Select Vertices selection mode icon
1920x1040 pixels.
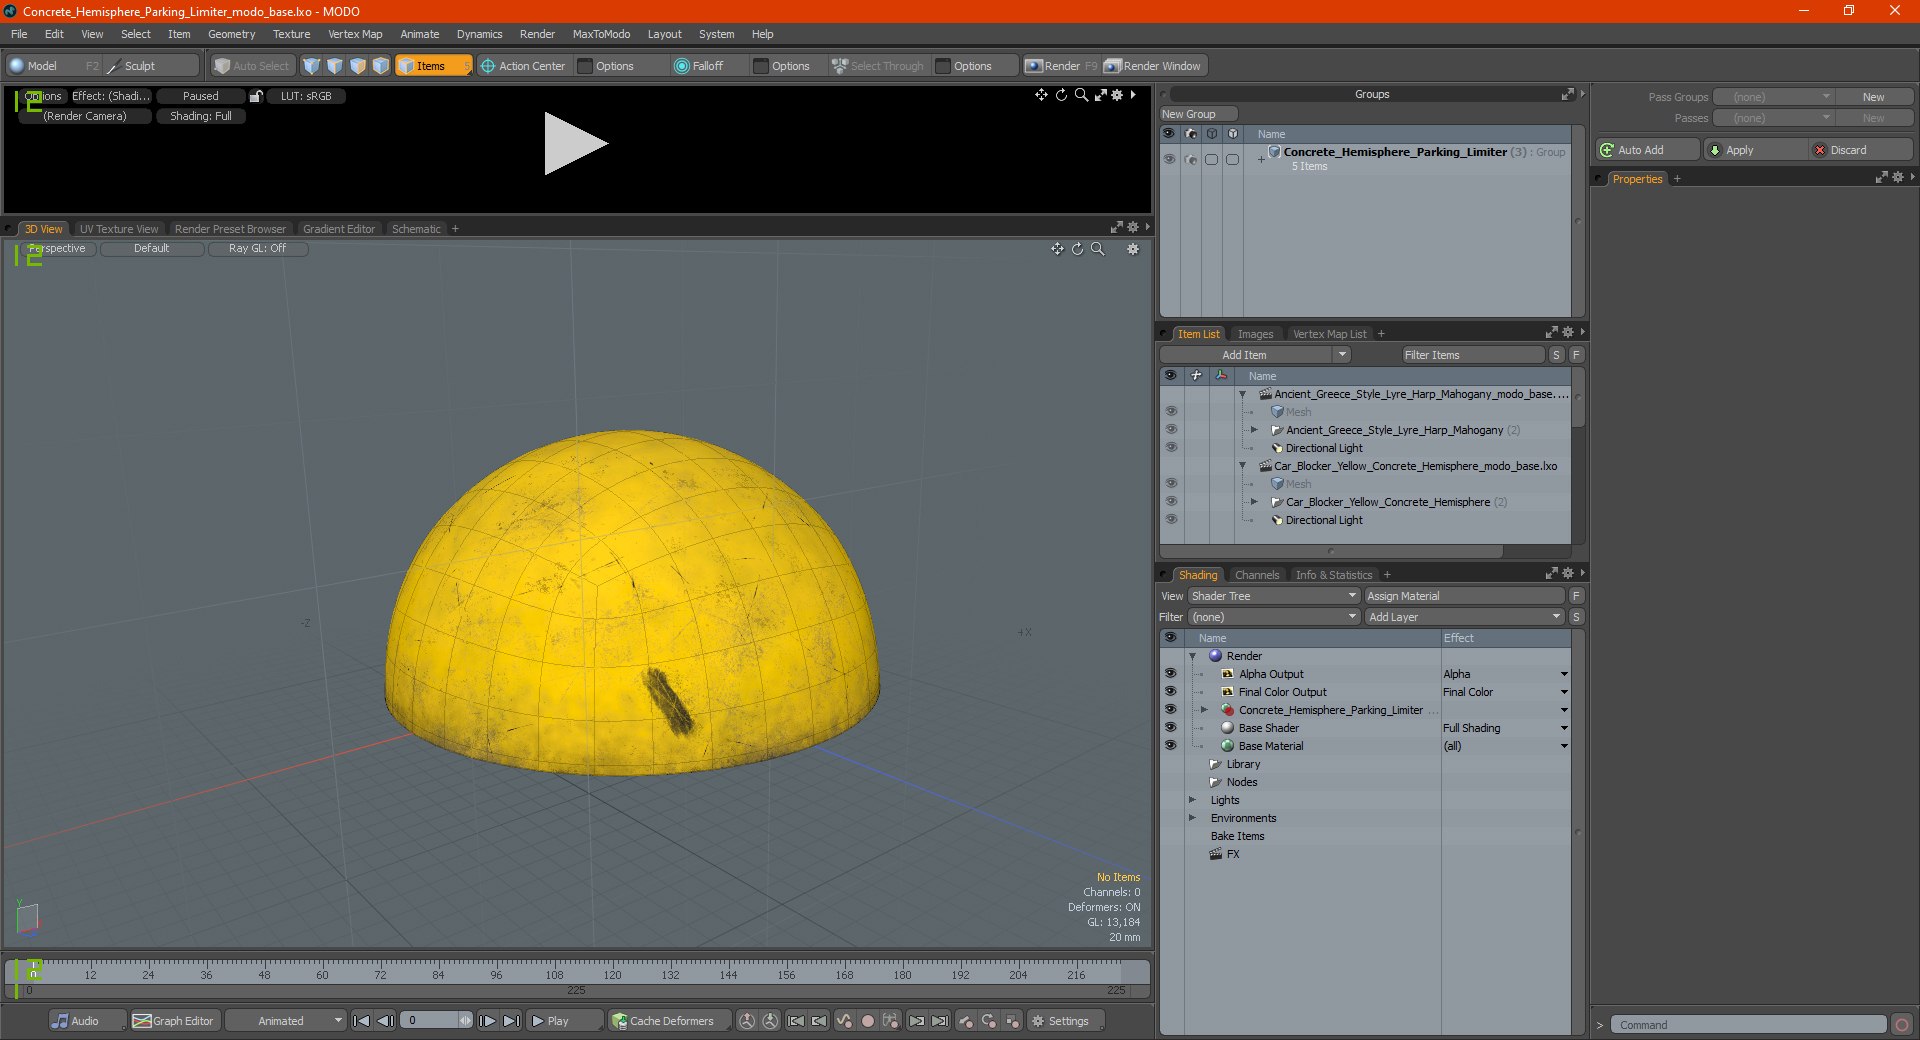pyautogui.click(x=312, y=66)
